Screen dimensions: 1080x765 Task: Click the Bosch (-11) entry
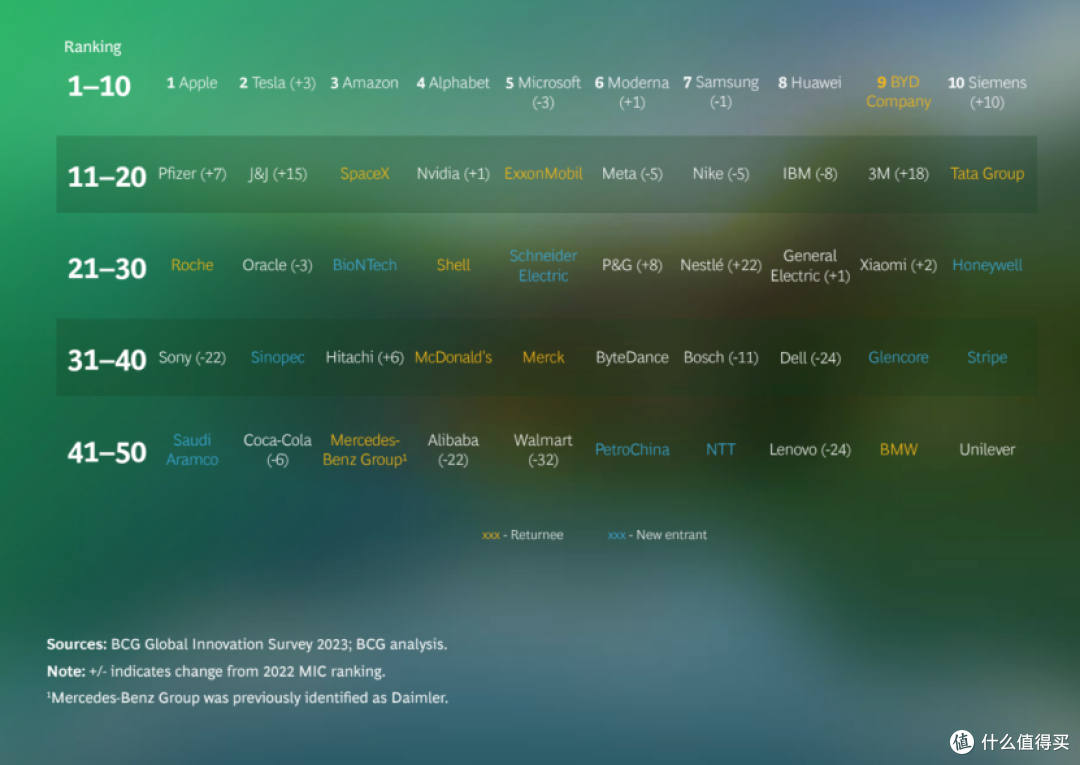[720, 357]
